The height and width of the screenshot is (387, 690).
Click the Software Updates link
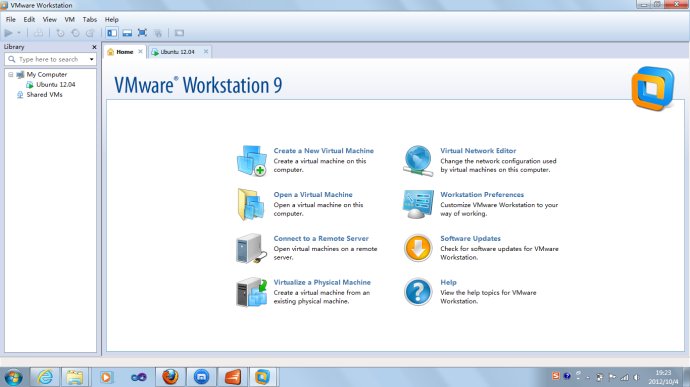(x=470, y=238)
